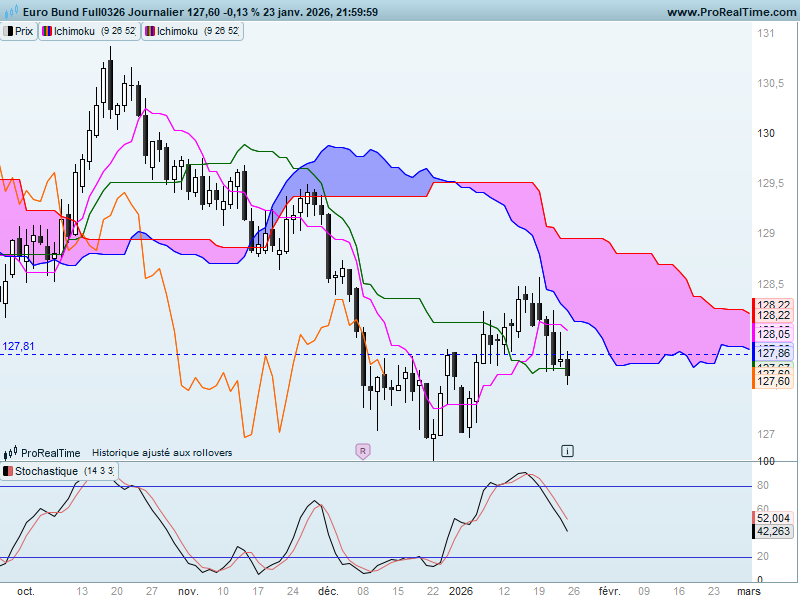
Task: Click the Stochastique indicator color icon
Action: (8, 470)
